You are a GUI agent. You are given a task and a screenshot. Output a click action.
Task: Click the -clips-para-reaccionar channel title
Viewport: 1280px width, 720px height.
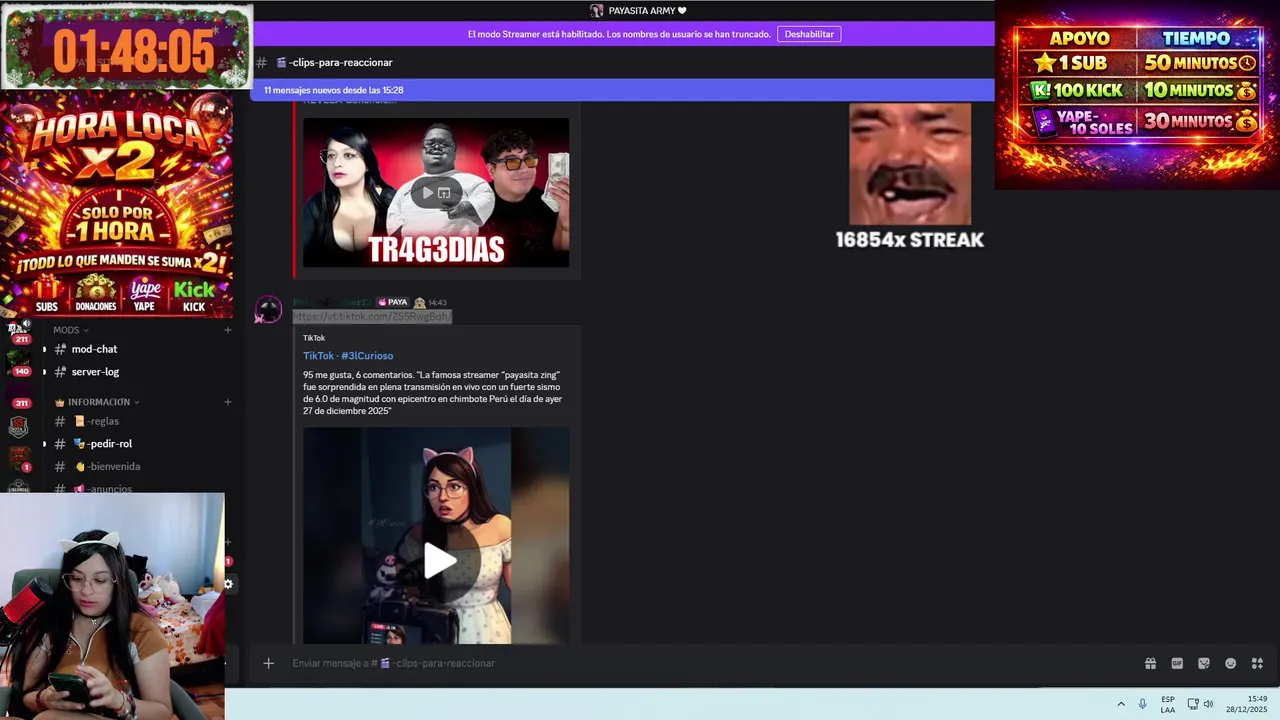pos(335,62)
